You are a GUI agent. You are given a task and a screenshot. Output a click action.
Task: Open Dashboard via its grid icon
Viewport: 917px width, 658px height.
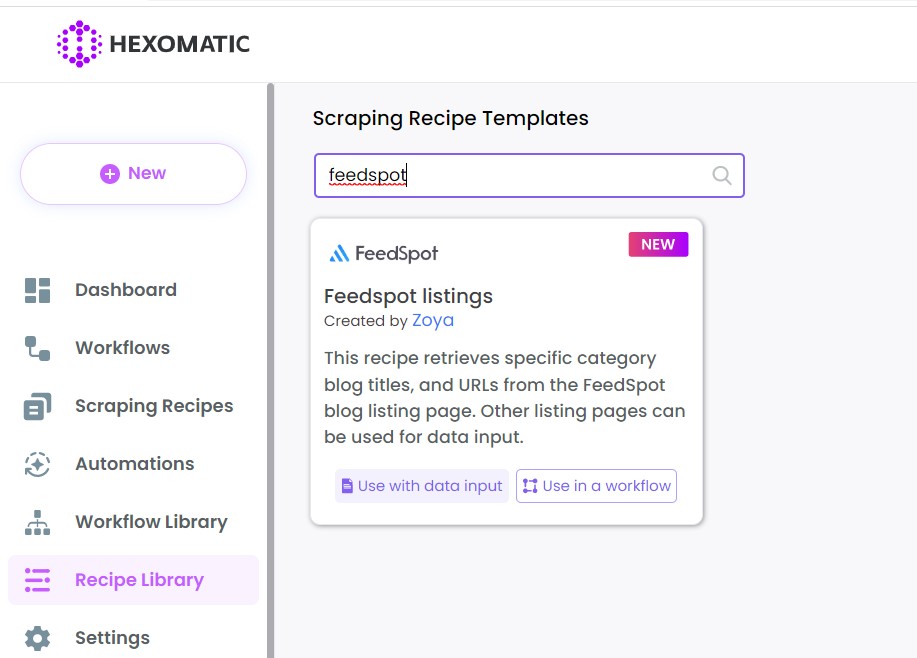click(x=37, y=290)
